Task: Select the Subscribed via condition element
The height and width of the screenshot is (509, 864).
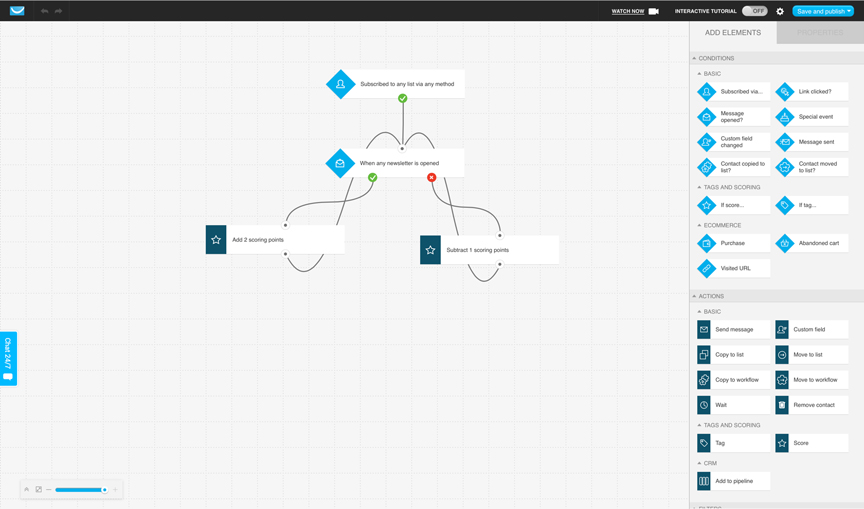Action: pos(733,91)
